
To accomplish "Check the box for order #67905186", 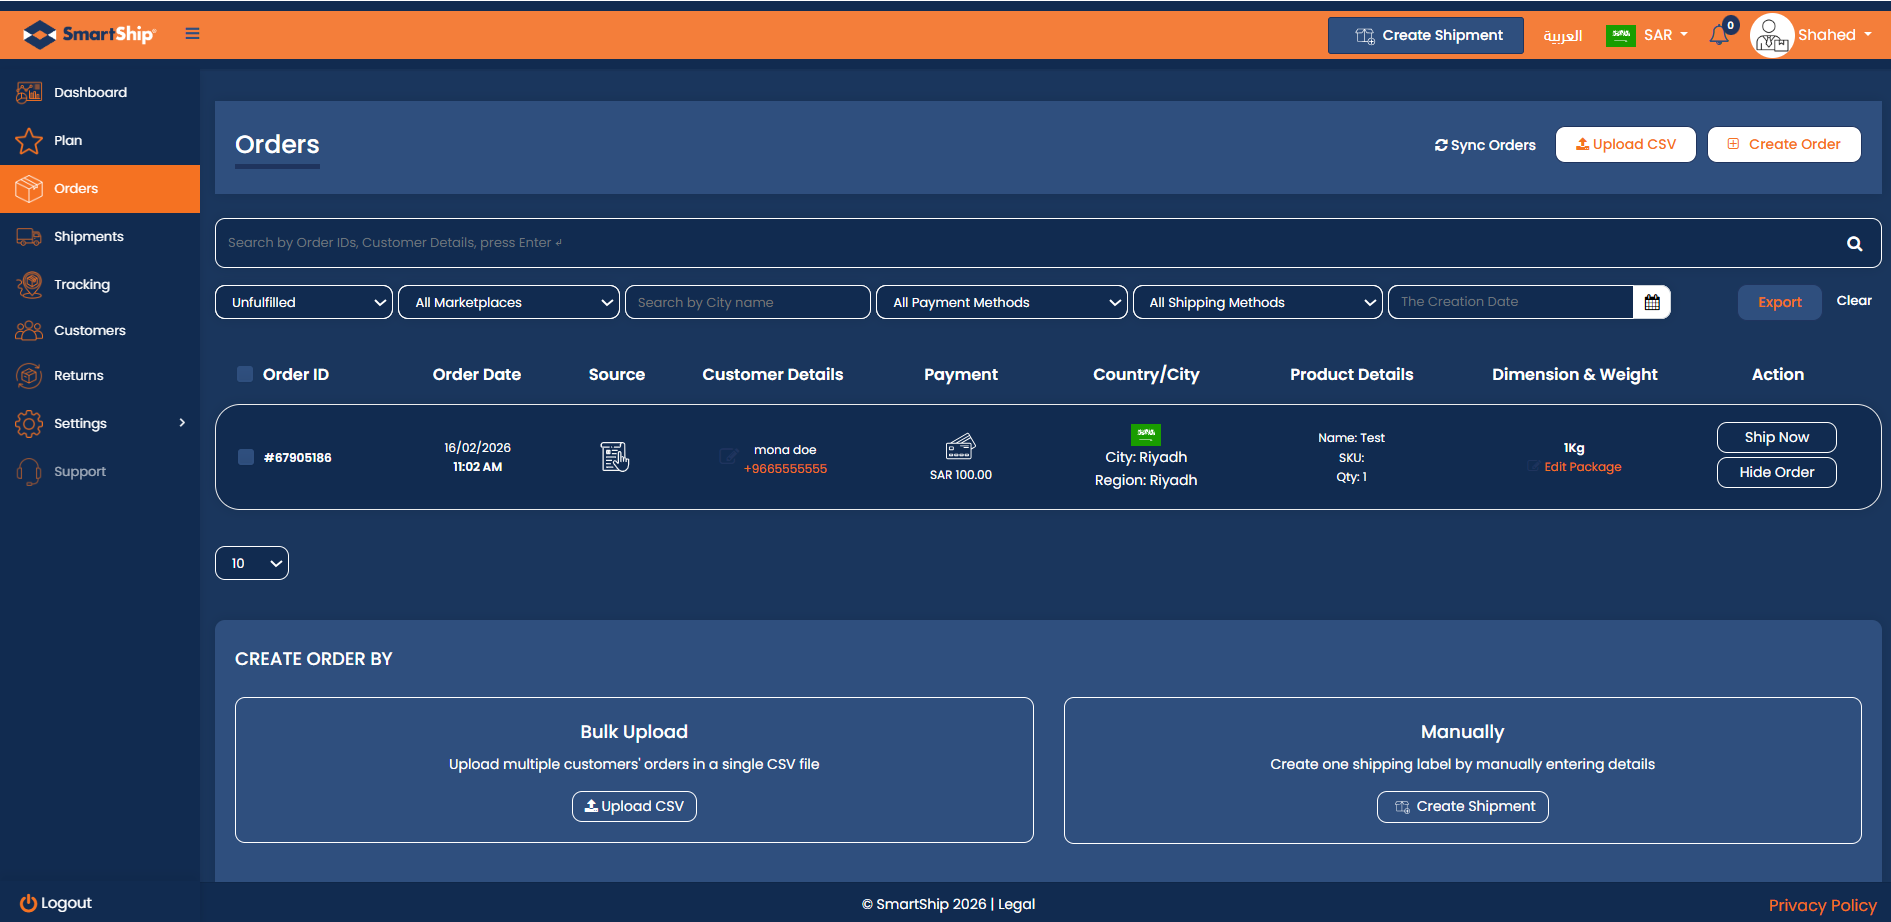I will (246, 457).
